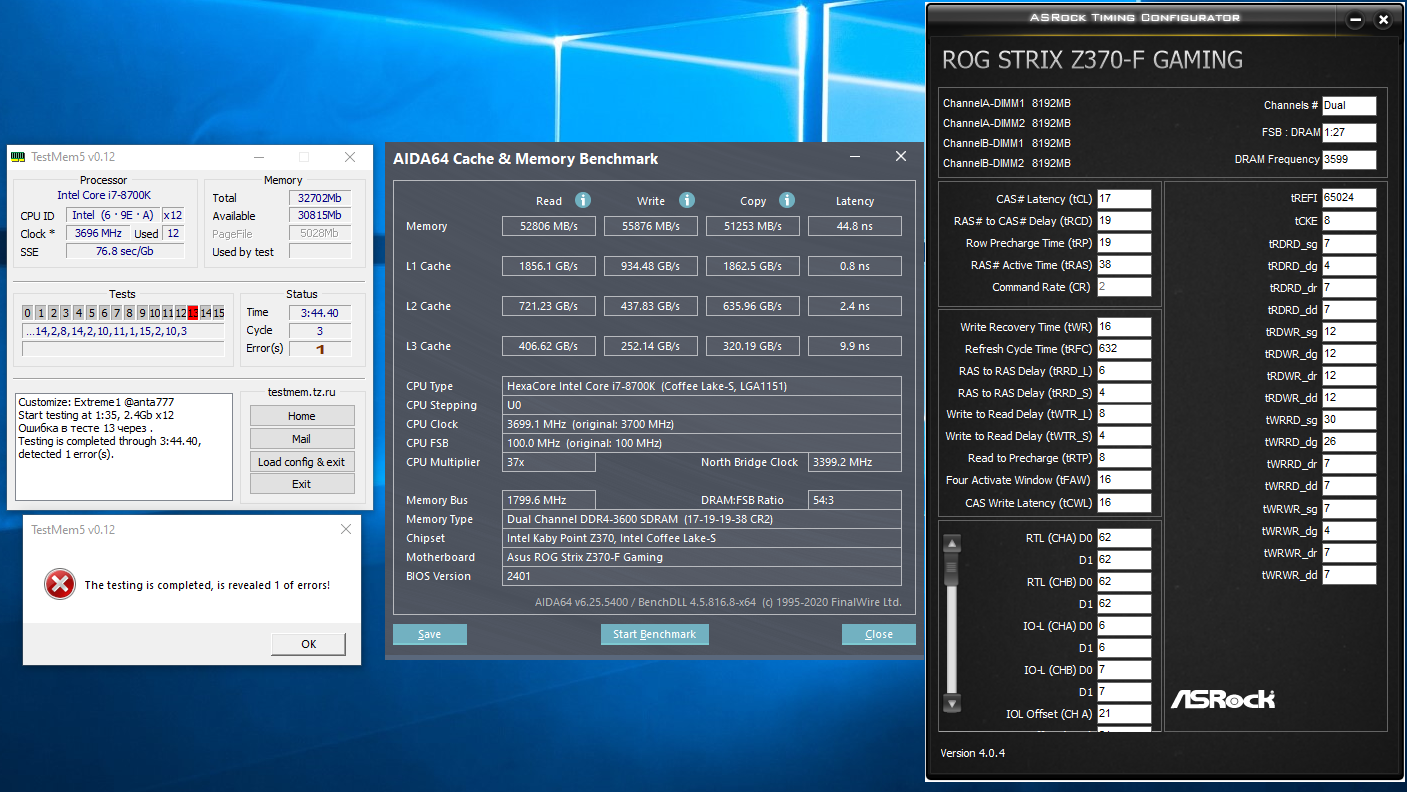
Task: Click the Close button at AIDA64 bottom
Action: point(879,634)
